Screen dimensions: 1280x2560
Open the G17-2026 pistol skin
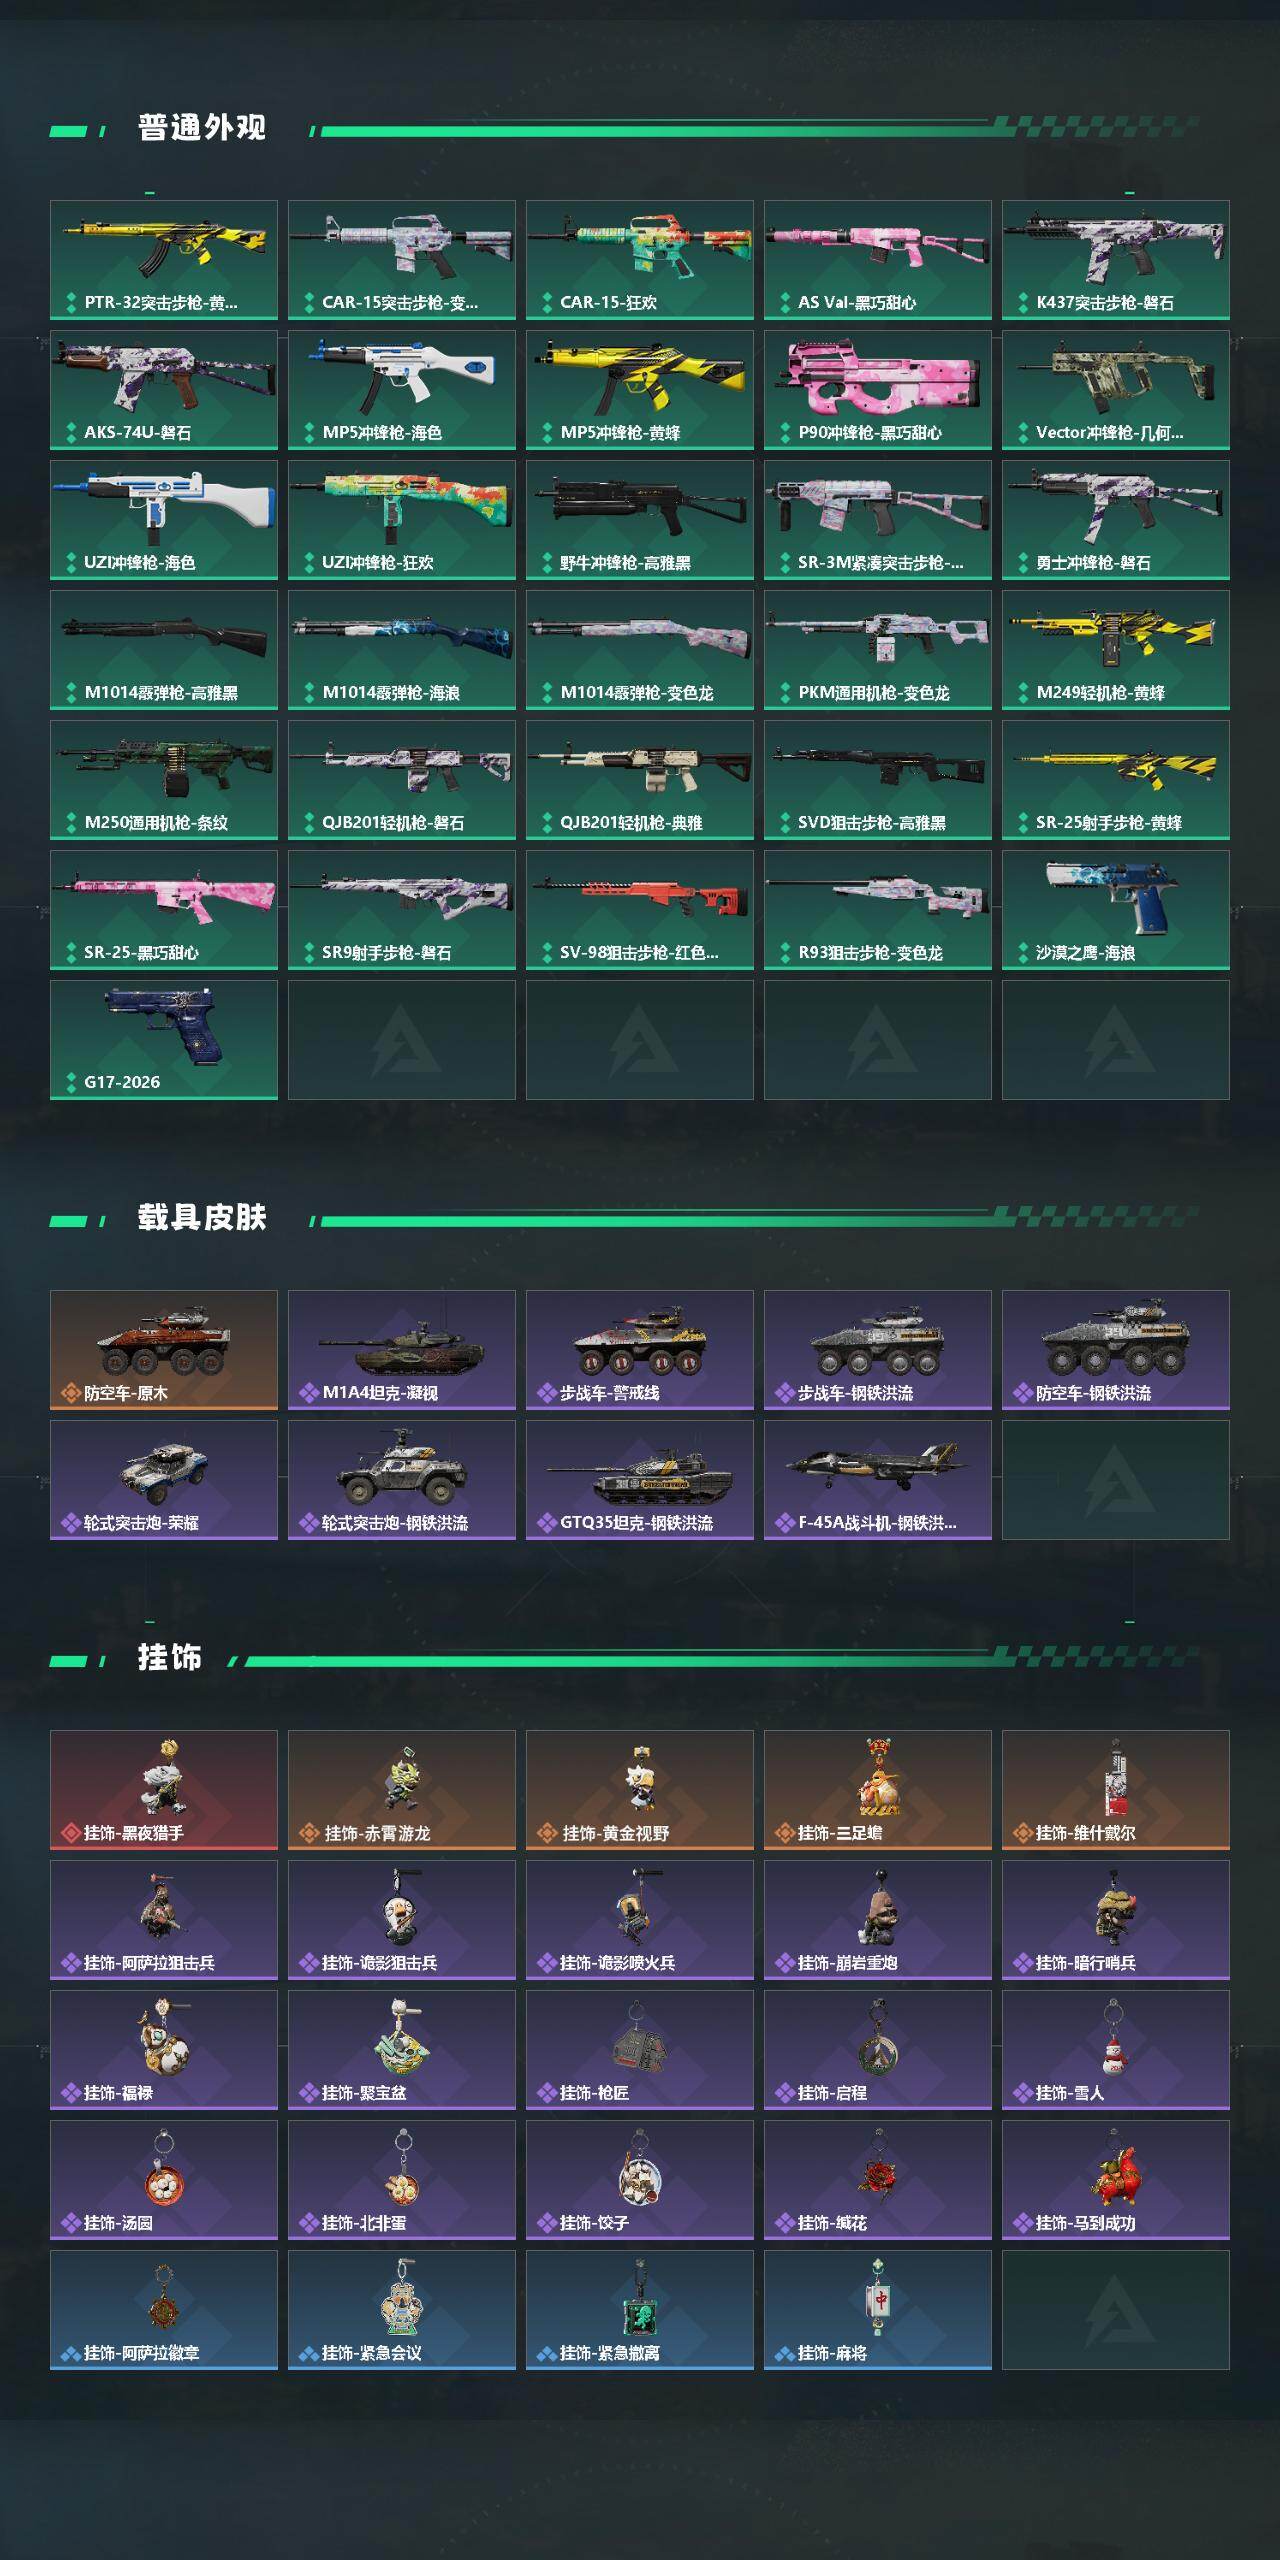coord(164,1040)
